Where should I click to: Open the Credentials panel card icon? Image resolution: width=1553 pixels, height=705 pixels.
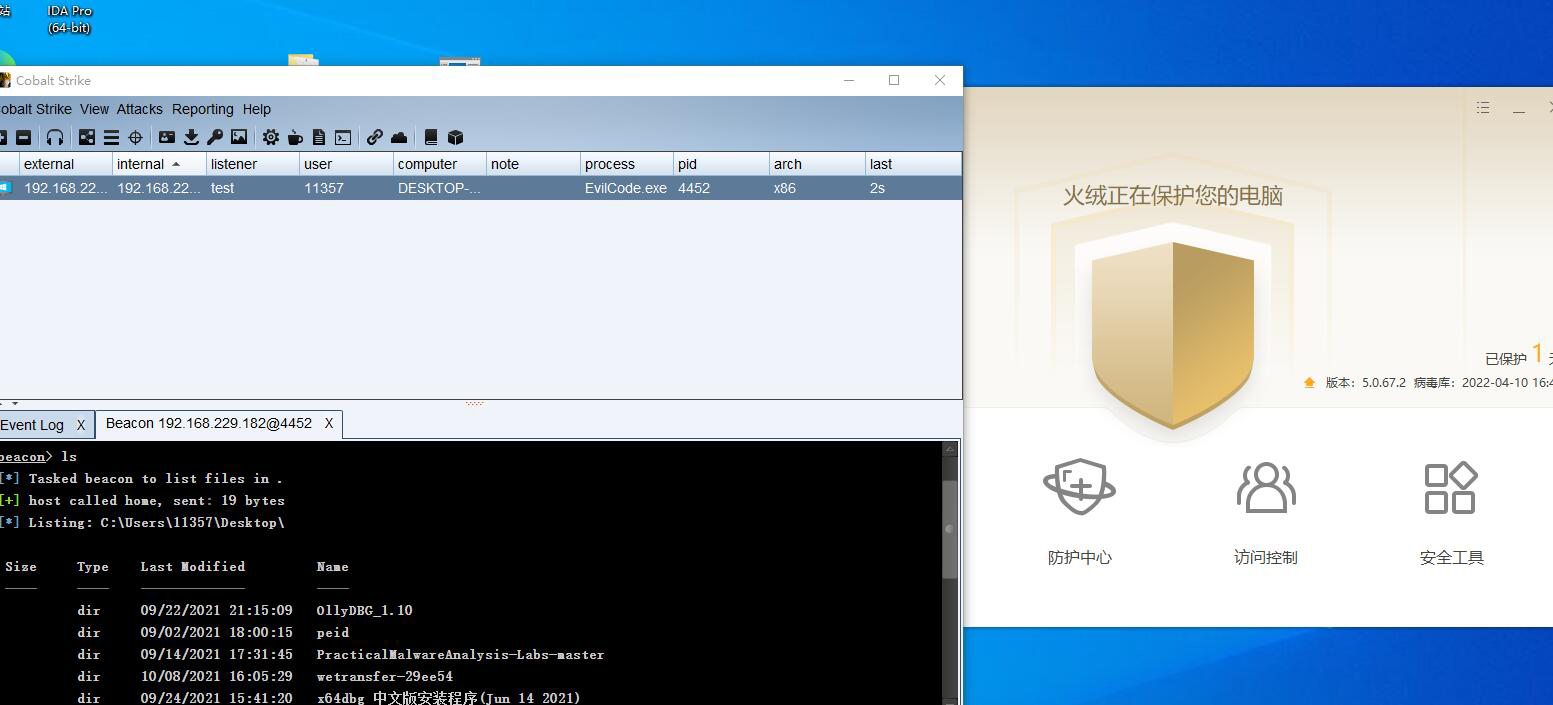[x=168, y=137]
